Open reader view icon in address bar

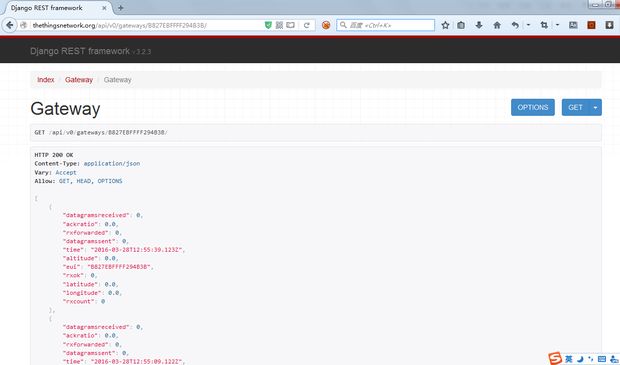point(290,25)
